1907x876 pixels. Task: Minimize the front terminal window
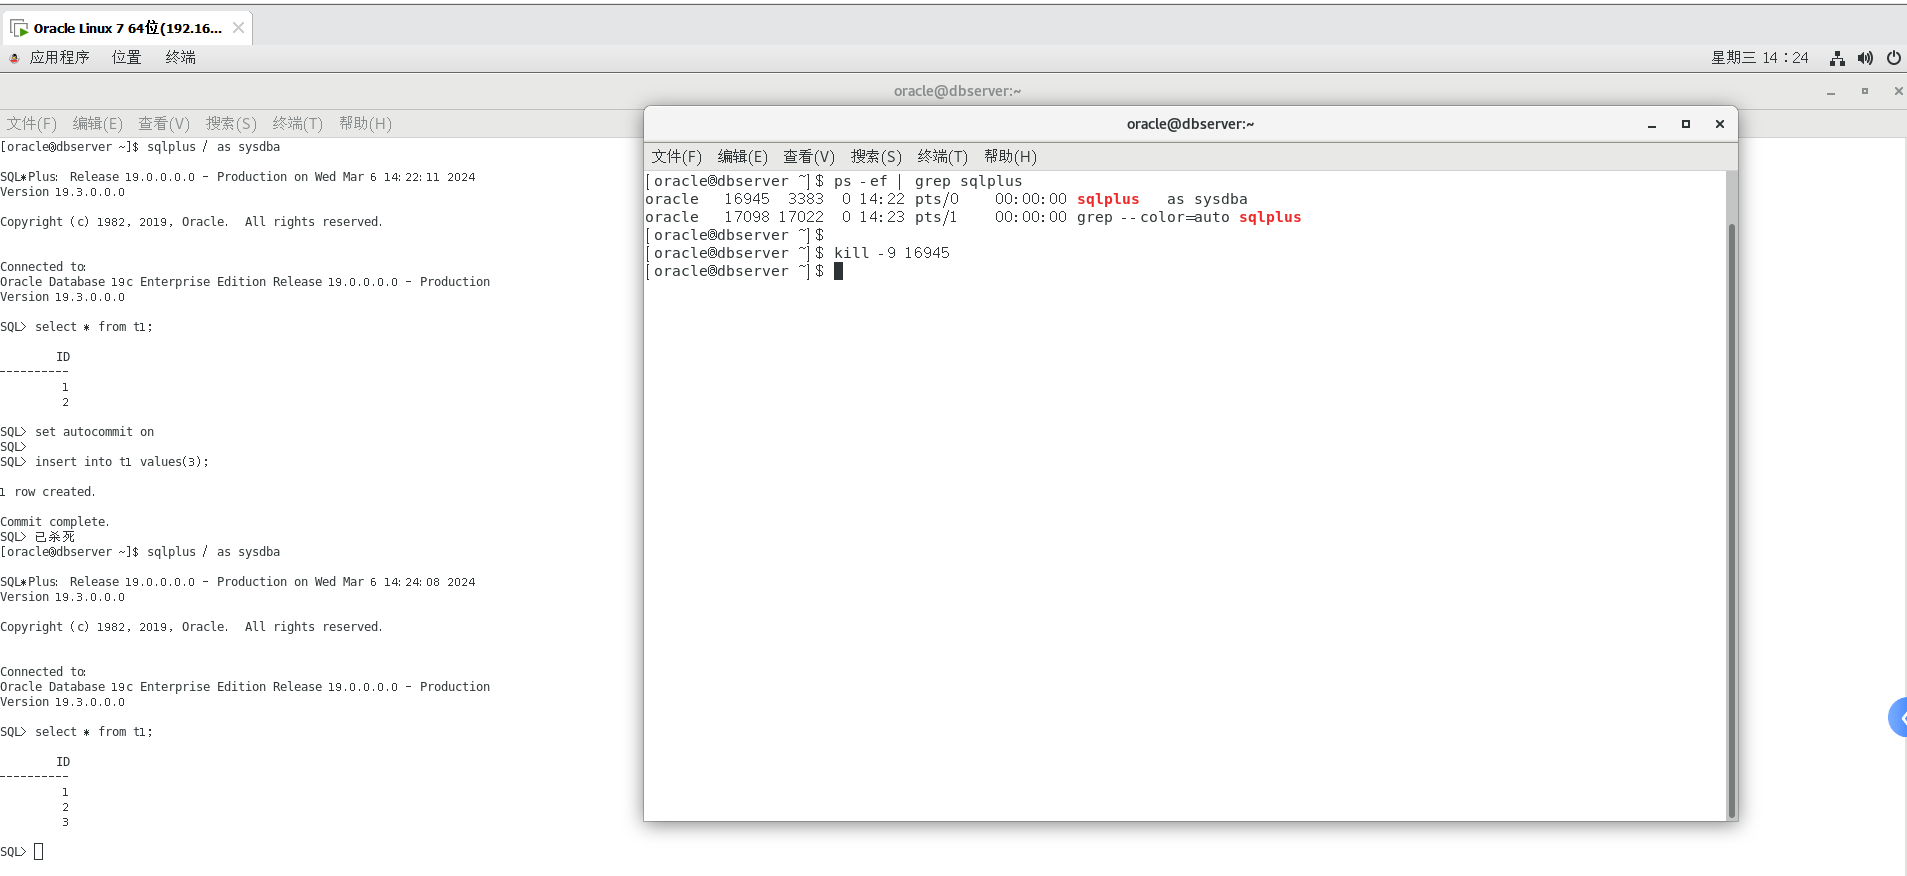click(x=1652, y=125)
